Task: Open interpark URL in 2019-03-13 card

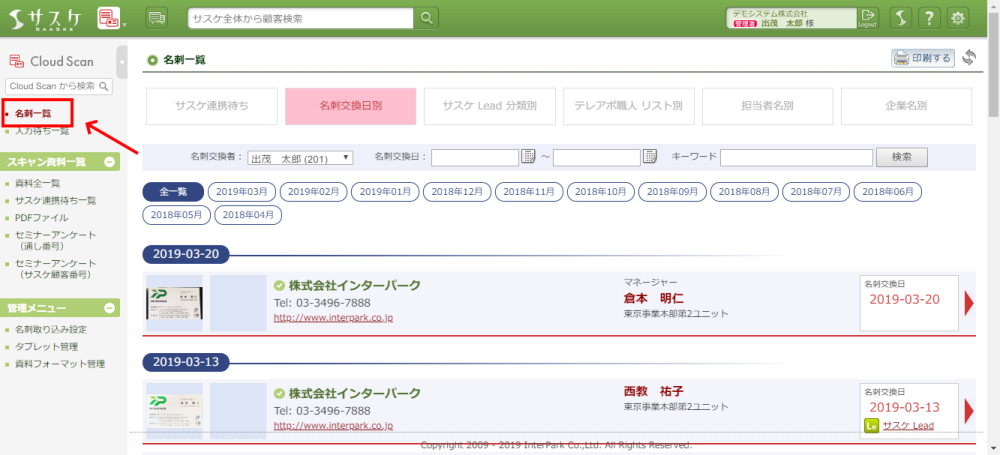Action: click(334, 425)
